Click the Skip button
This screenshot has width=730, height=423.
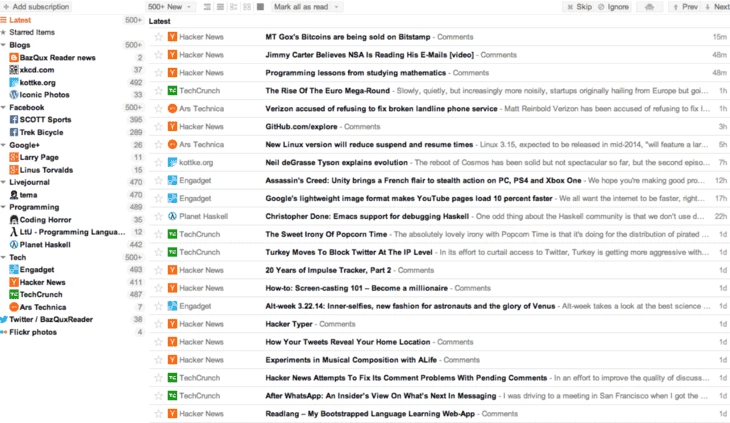pos(580,7)
